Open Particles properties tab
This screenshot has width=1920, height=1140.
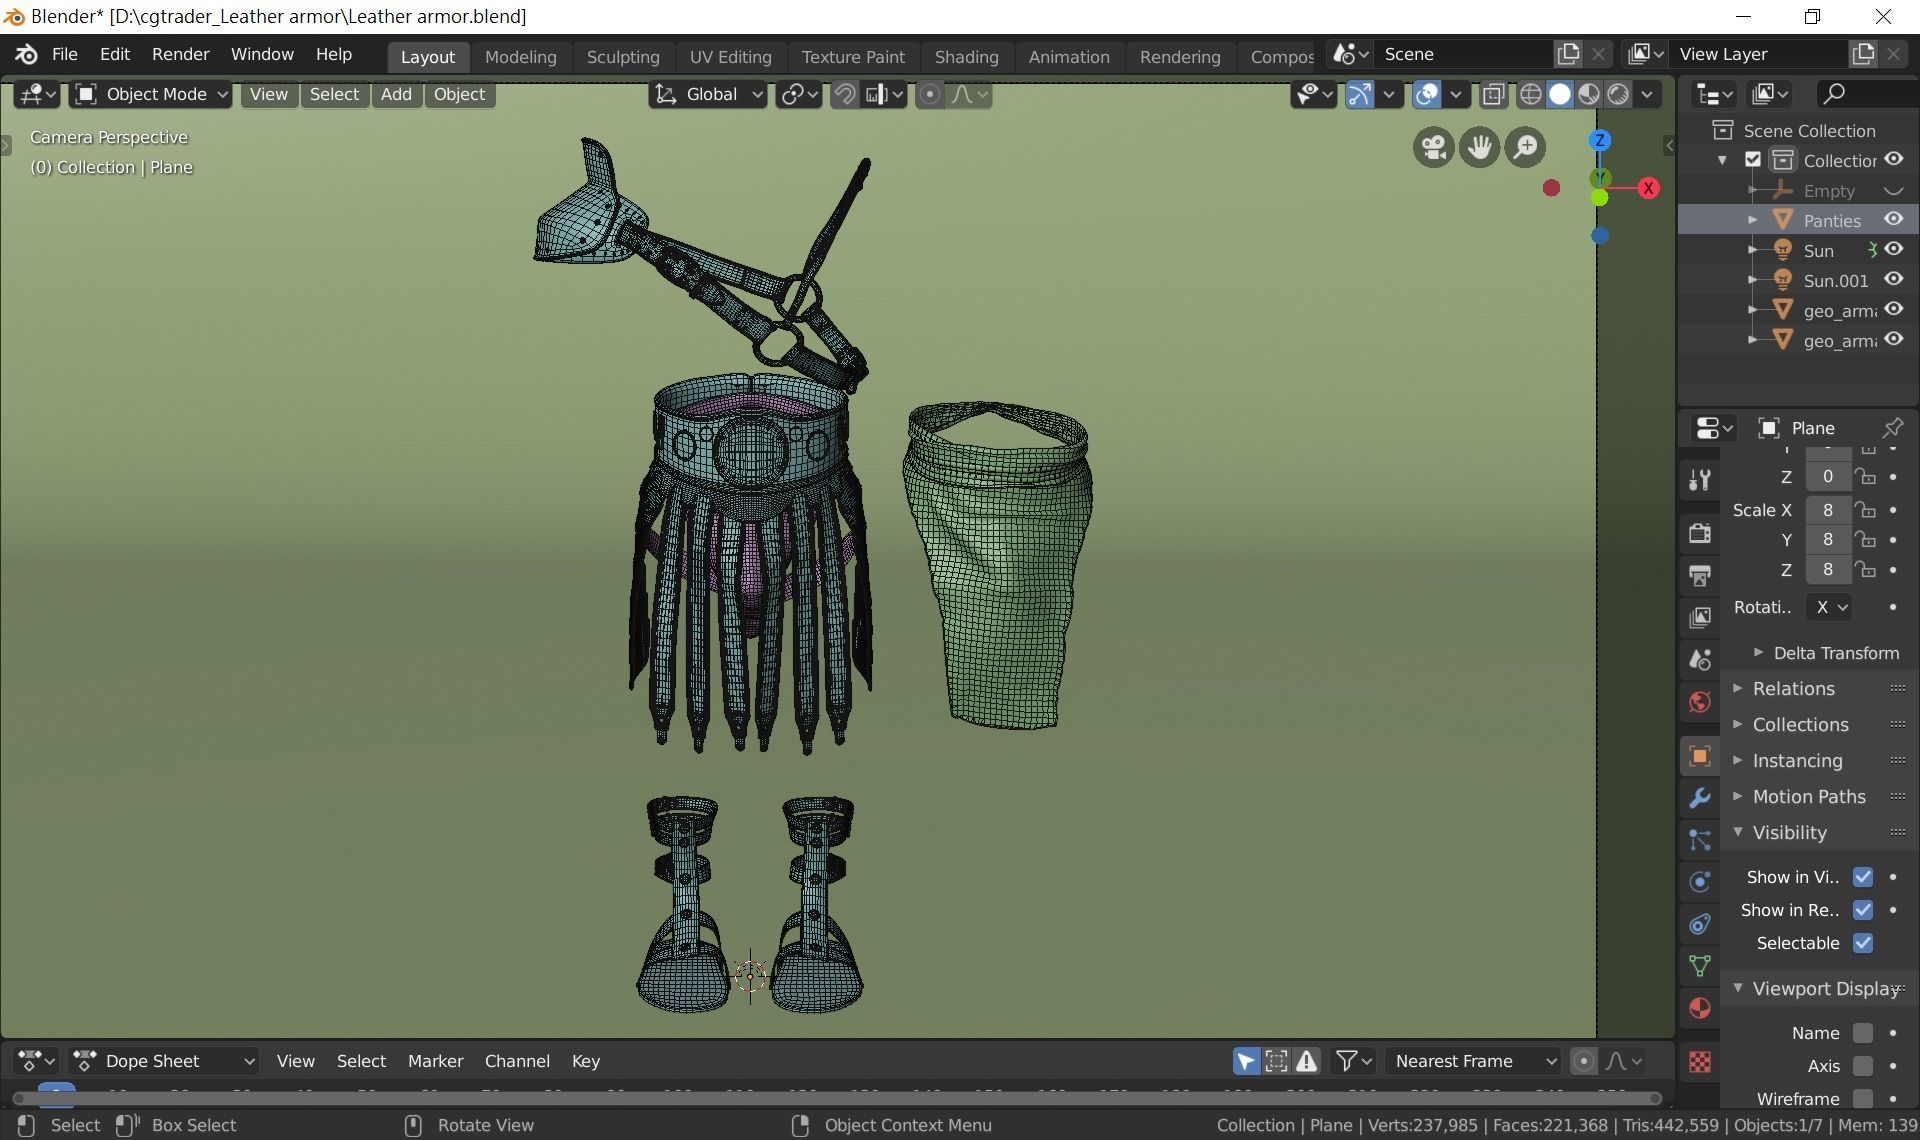pos(1700,839)
